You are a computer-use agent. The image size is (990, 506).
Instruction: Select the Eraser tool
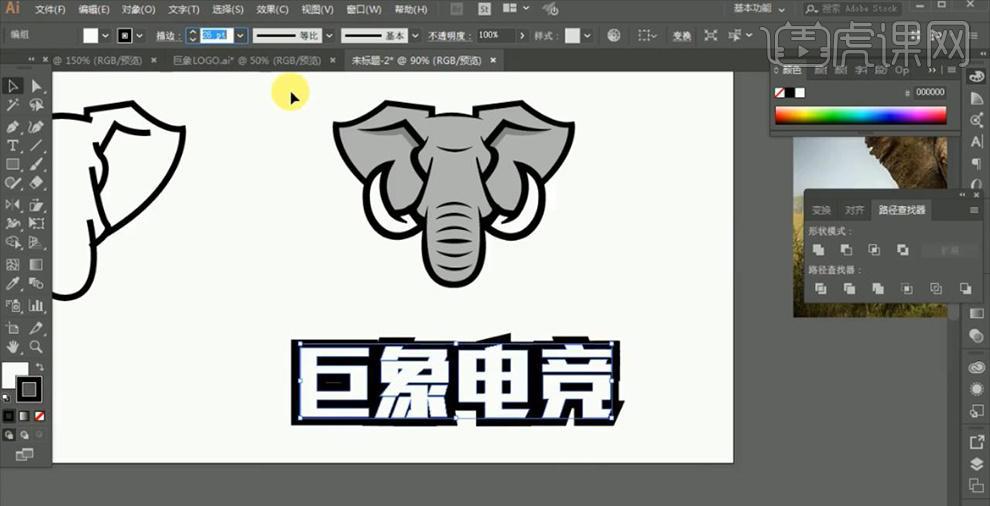coord(37,183)
